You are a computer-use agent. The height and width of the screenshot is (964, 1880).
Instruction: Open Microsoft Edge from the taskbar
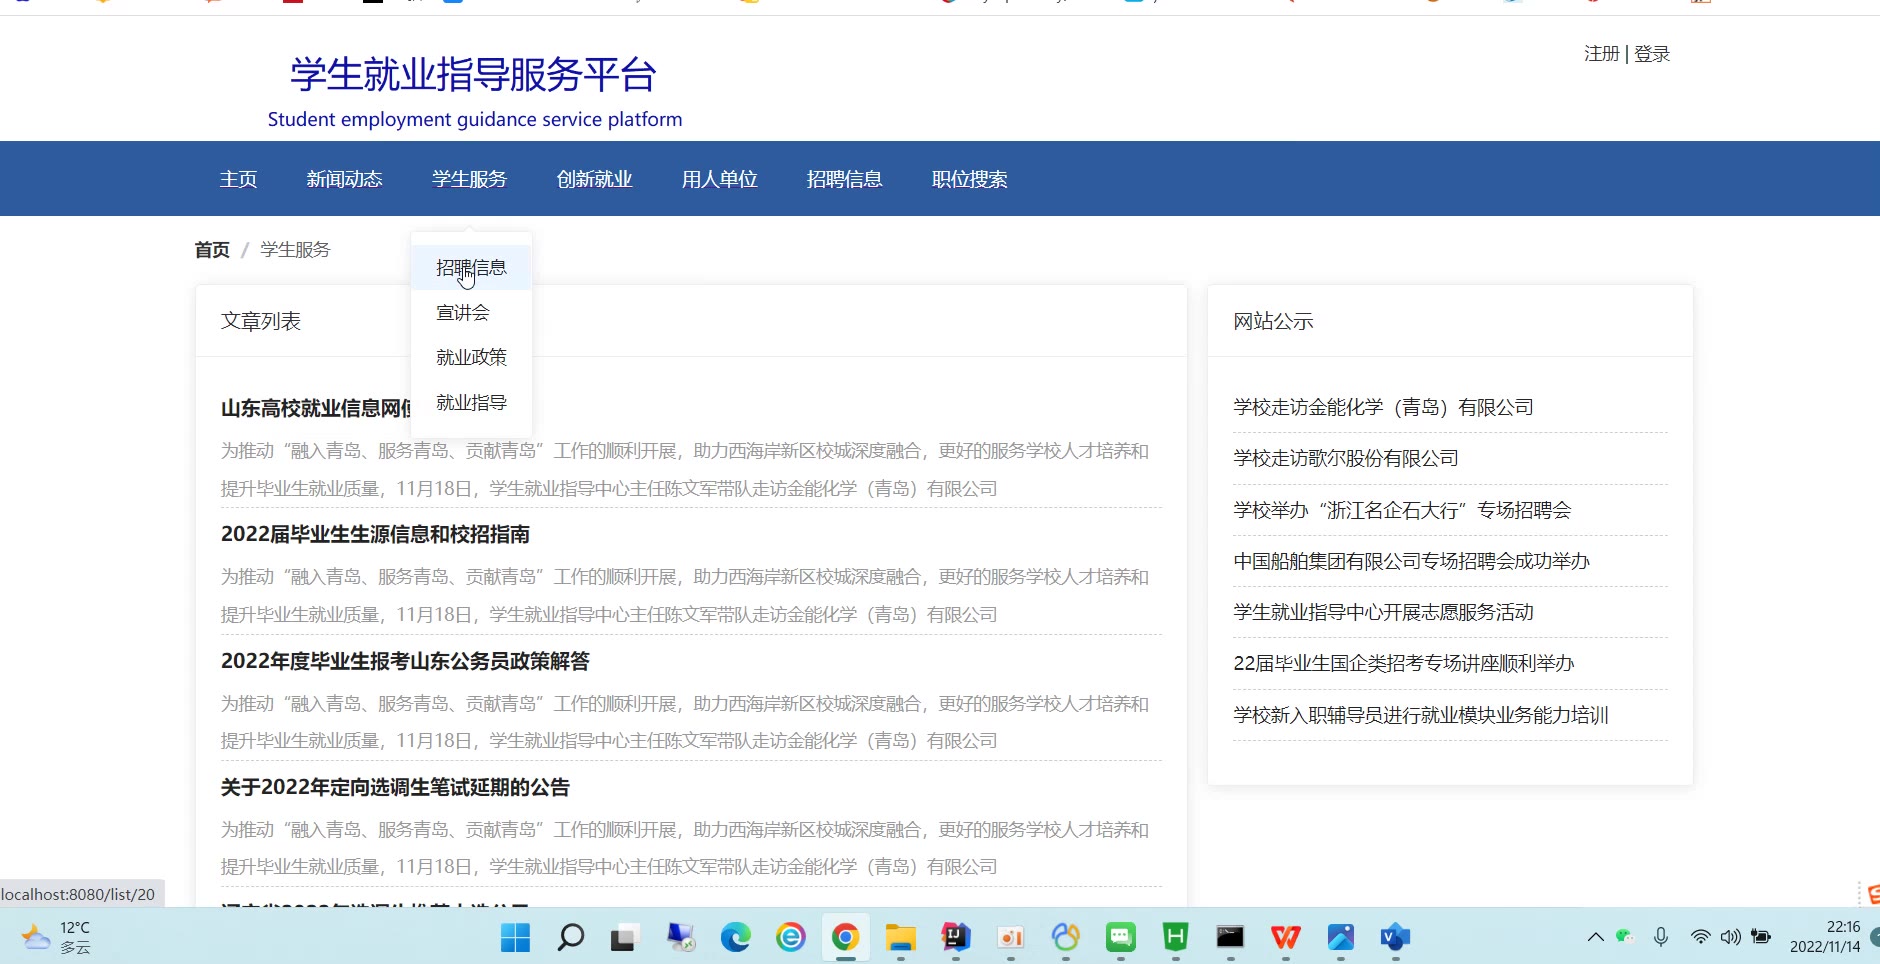click(735, 937)
